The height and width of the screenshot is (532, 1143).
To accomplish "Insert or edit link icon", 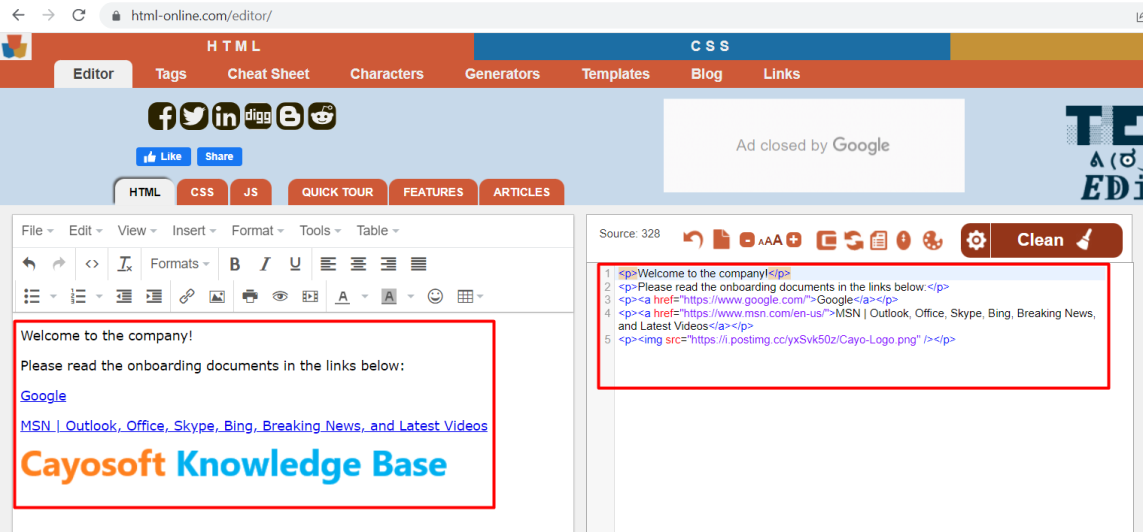I will point(187,296).
